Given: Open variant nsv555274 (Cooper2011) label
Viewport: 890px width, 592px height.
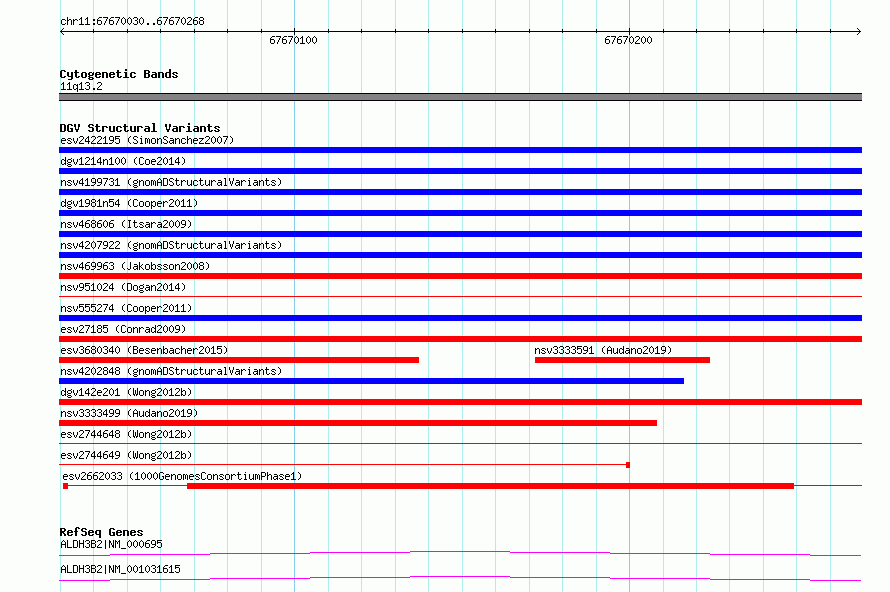Looking at the screenshot, I should point(126,308).
